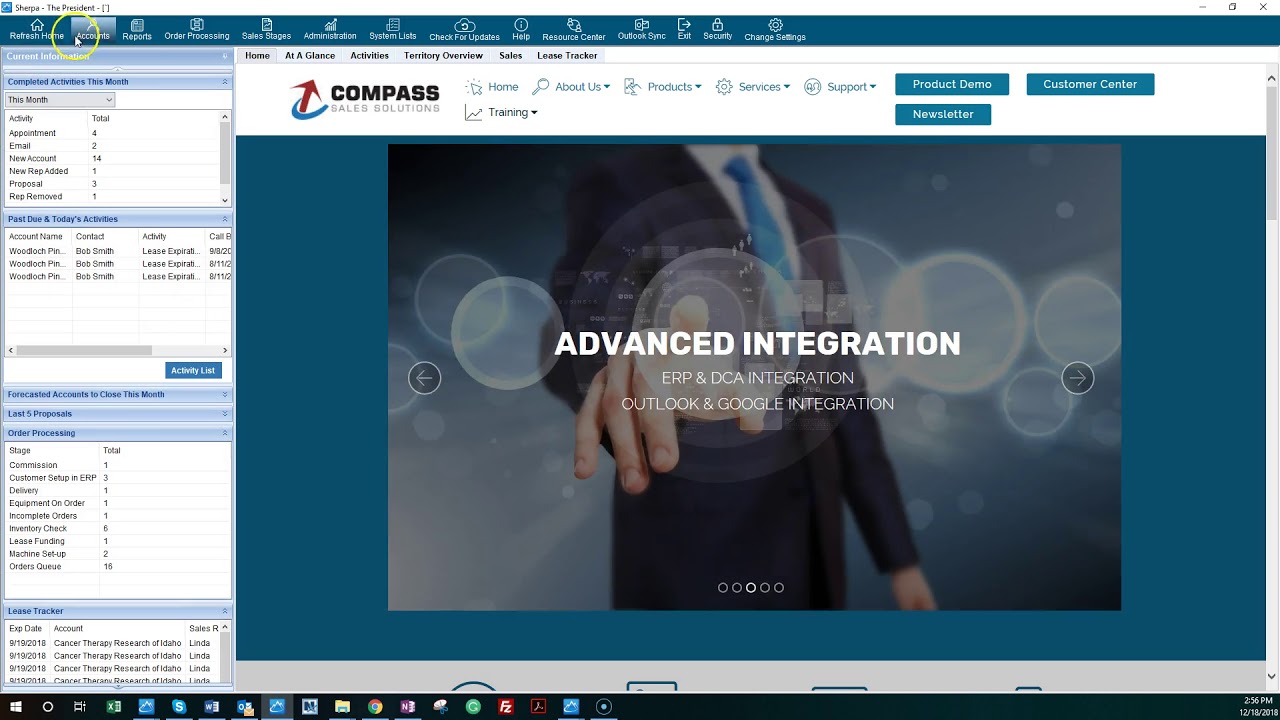
Task: Click the Product Demo button
Action: (952, 85)
